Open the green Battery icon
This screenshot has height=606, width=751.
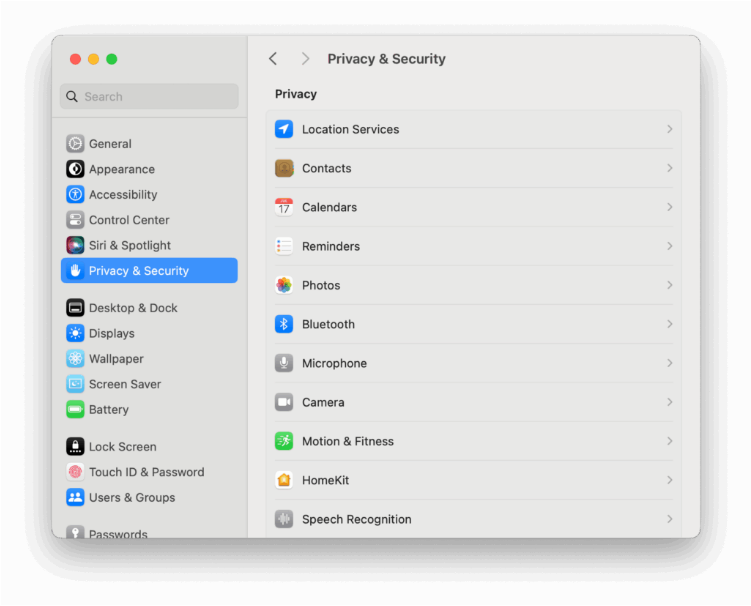click(75, 410)
